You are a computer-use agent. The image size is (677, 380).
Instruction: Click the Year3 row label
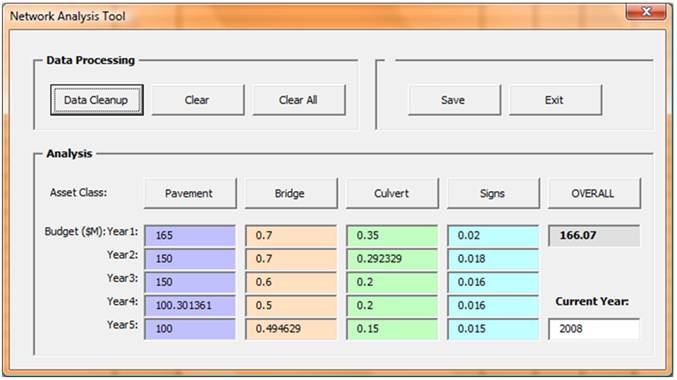(x=122, y=278)
